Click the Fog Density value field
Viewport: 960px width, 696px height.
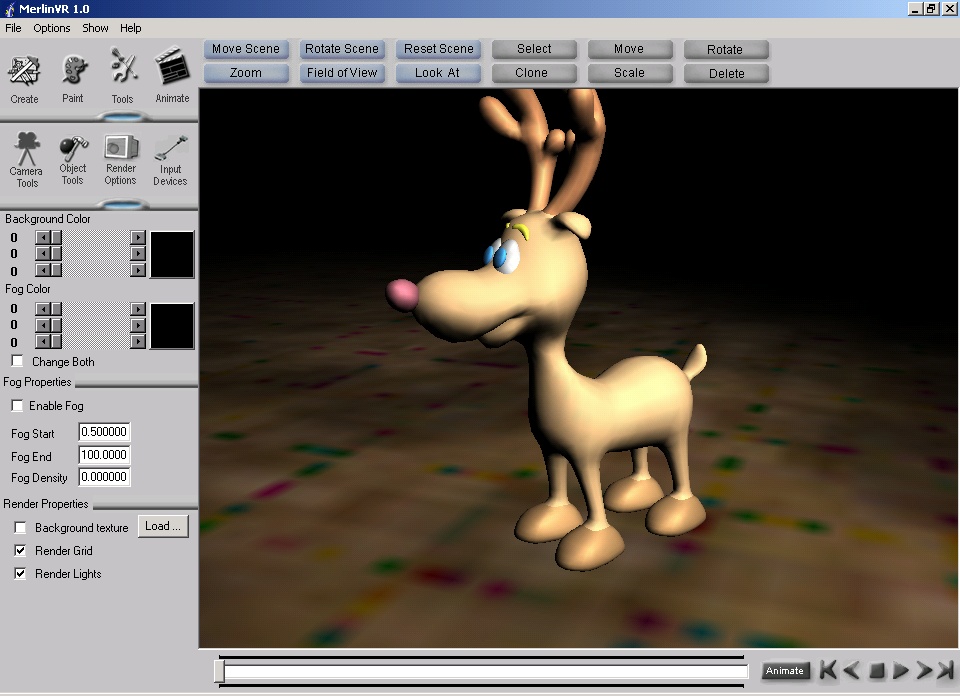104,477
